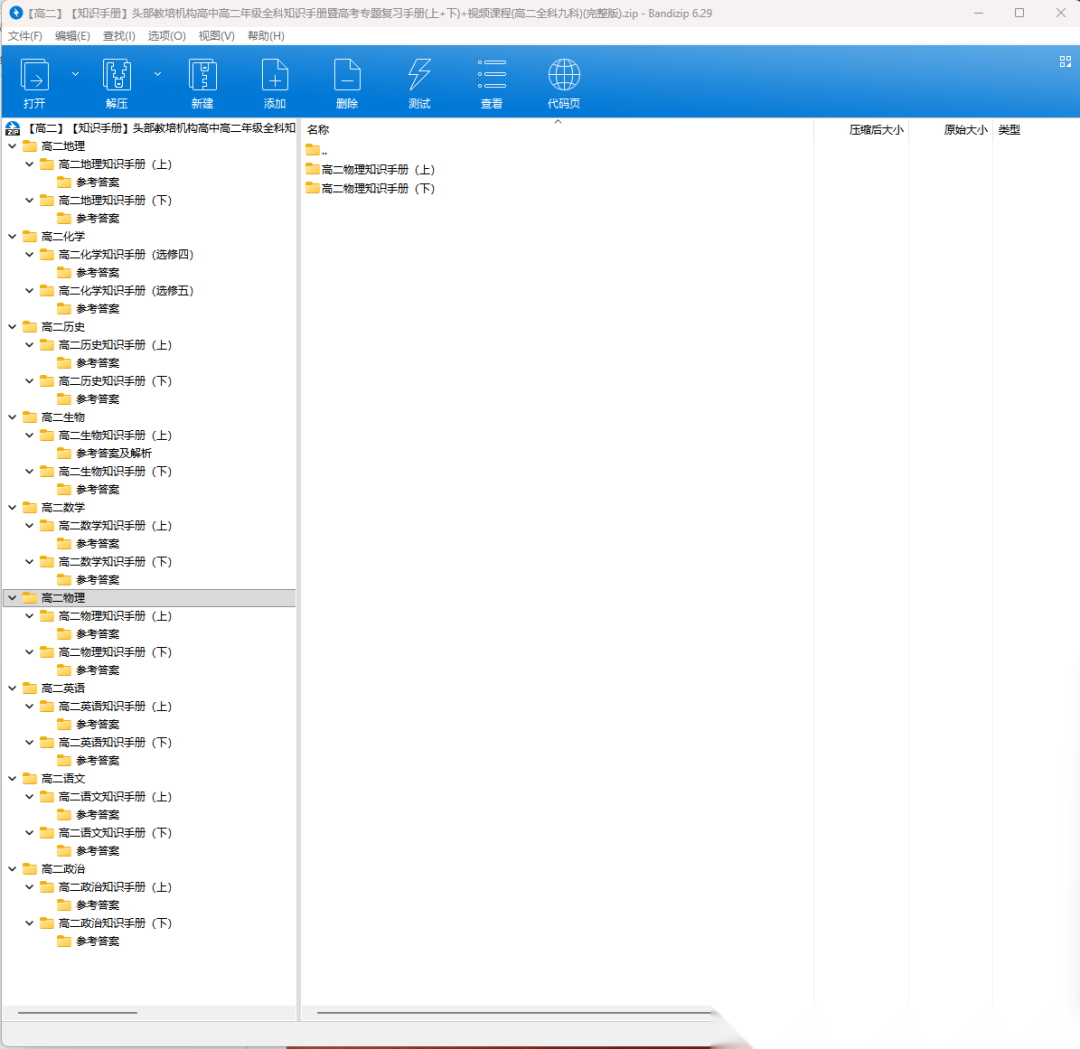Viewport: 1080px width, 1049px height.
Task: Sort by 名称 column header
Action: pos(318,130)
